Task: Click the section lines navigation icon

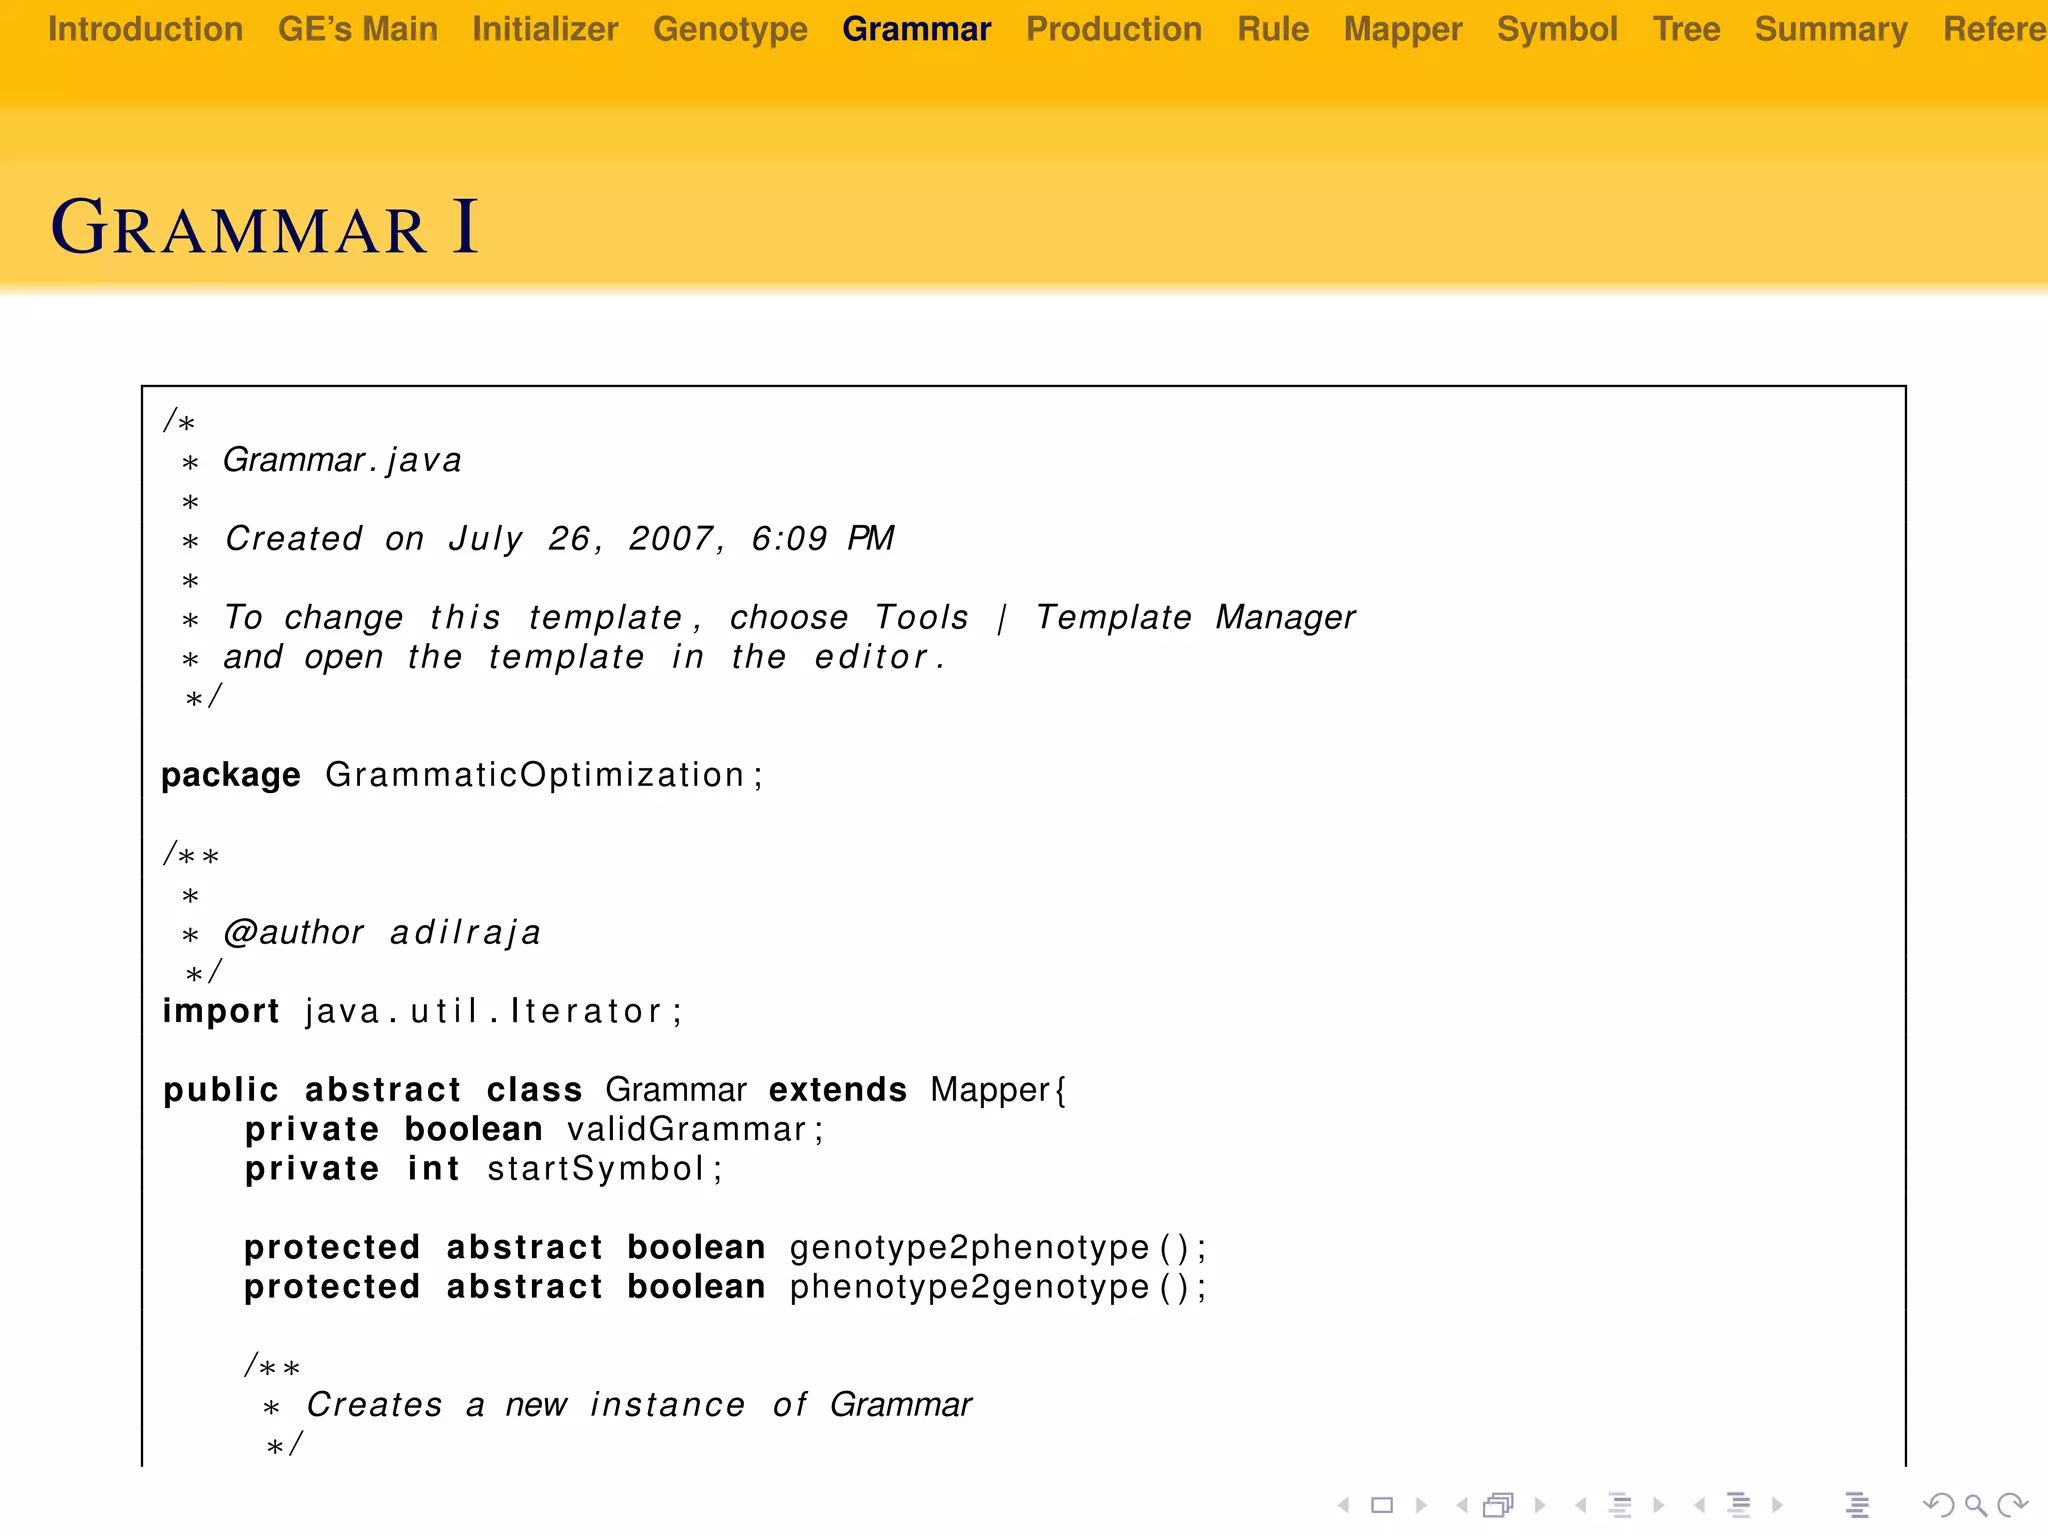Action: (1739, 1504)
